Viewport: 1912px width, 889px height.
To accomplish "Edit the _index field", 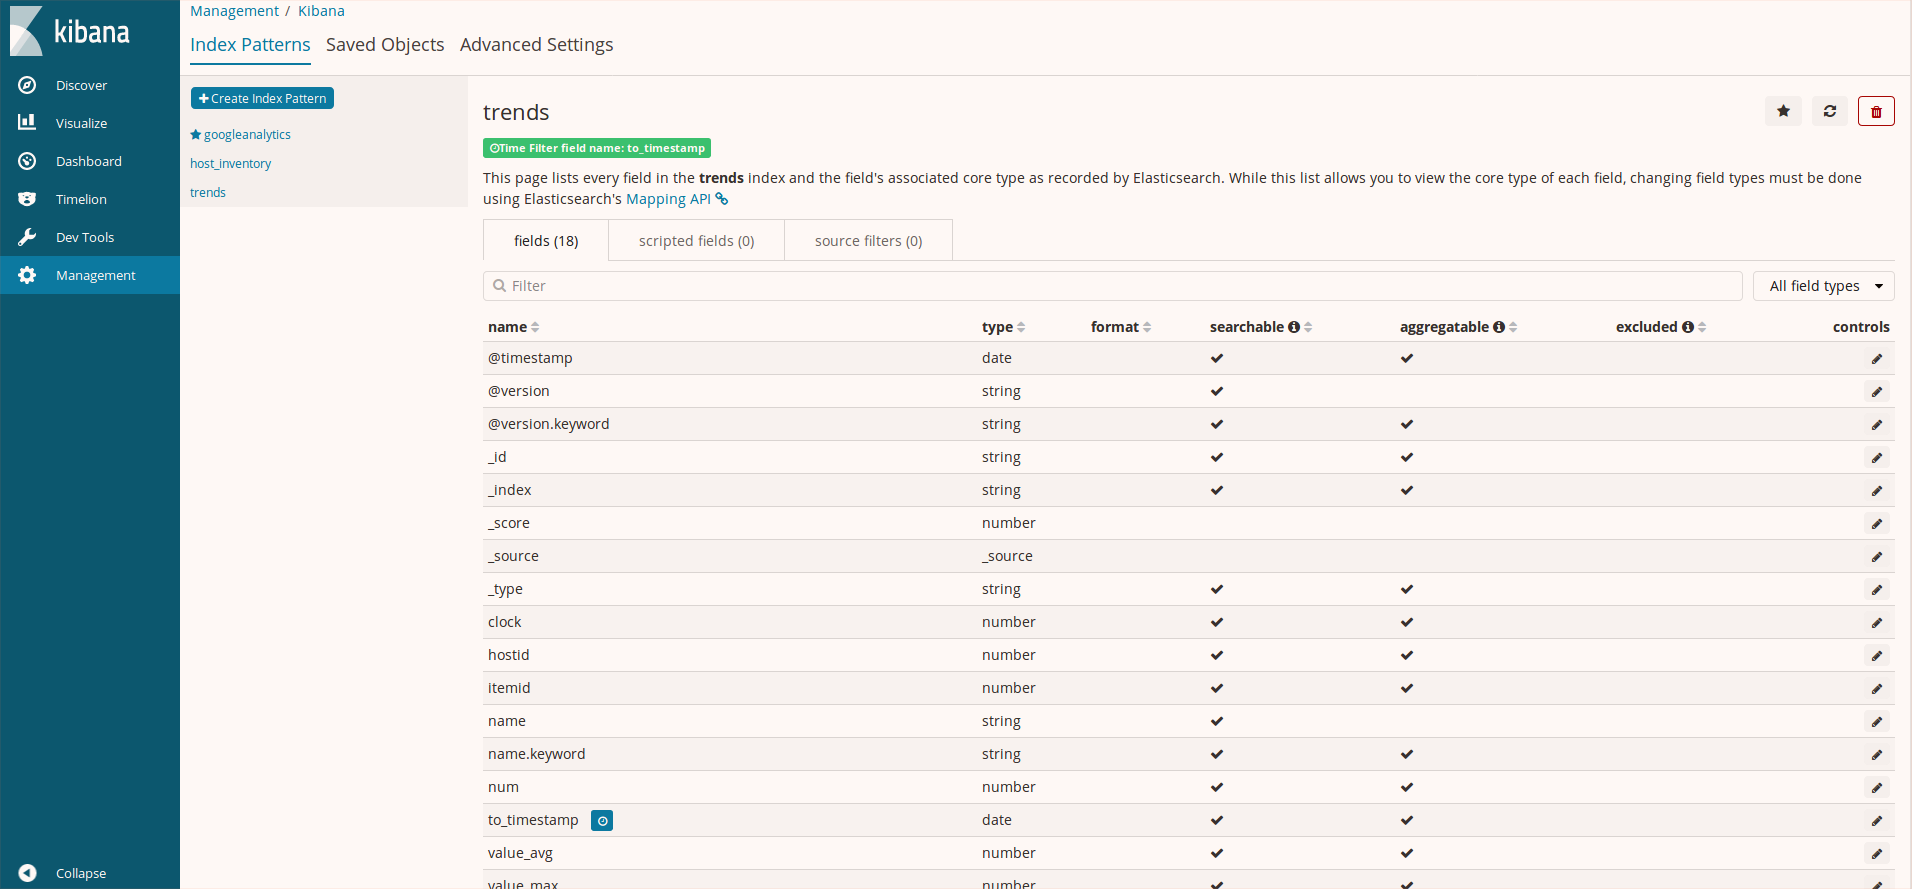I will point(1877,491).
